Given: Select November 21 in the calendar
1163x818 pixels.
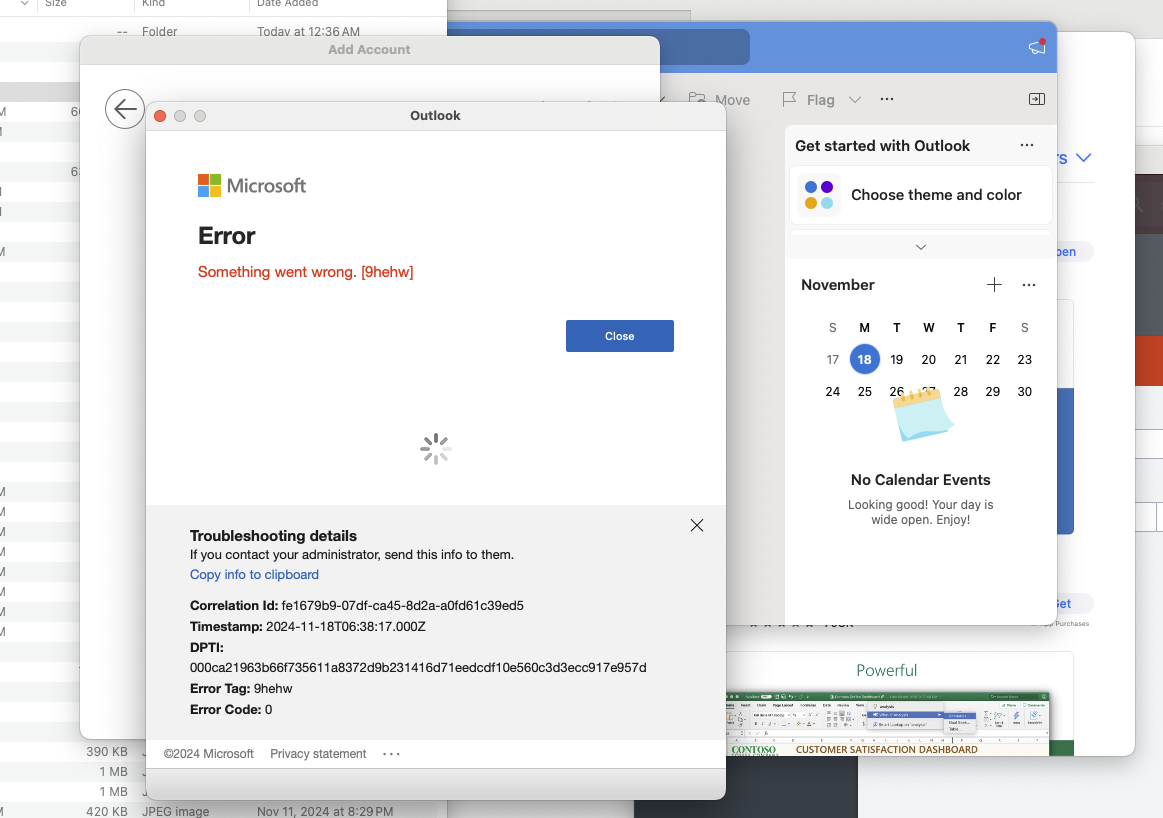Looking at the screenshot, I should click(x=961, y=360).
